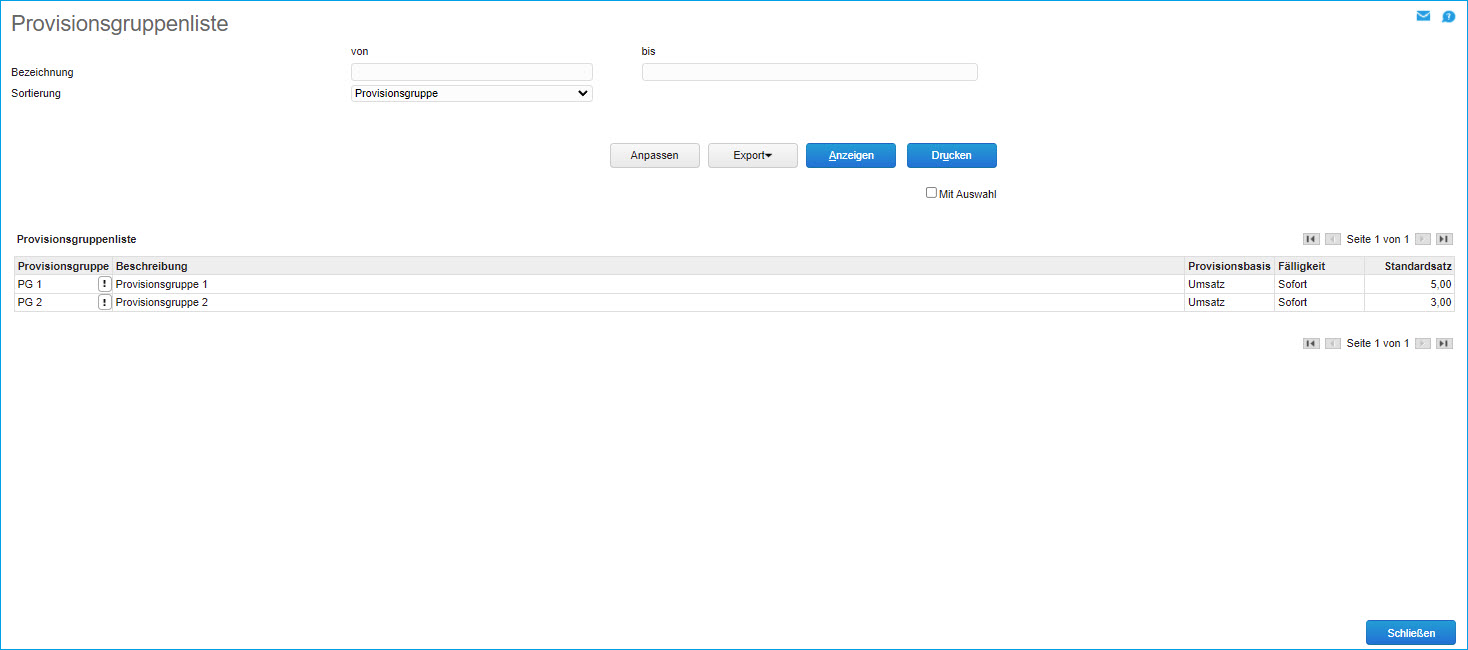Image resolution: width=1468 pixels, height=650 pixels.
Task: Go to last page in lower pager
Action: [x=1444, y=343]
